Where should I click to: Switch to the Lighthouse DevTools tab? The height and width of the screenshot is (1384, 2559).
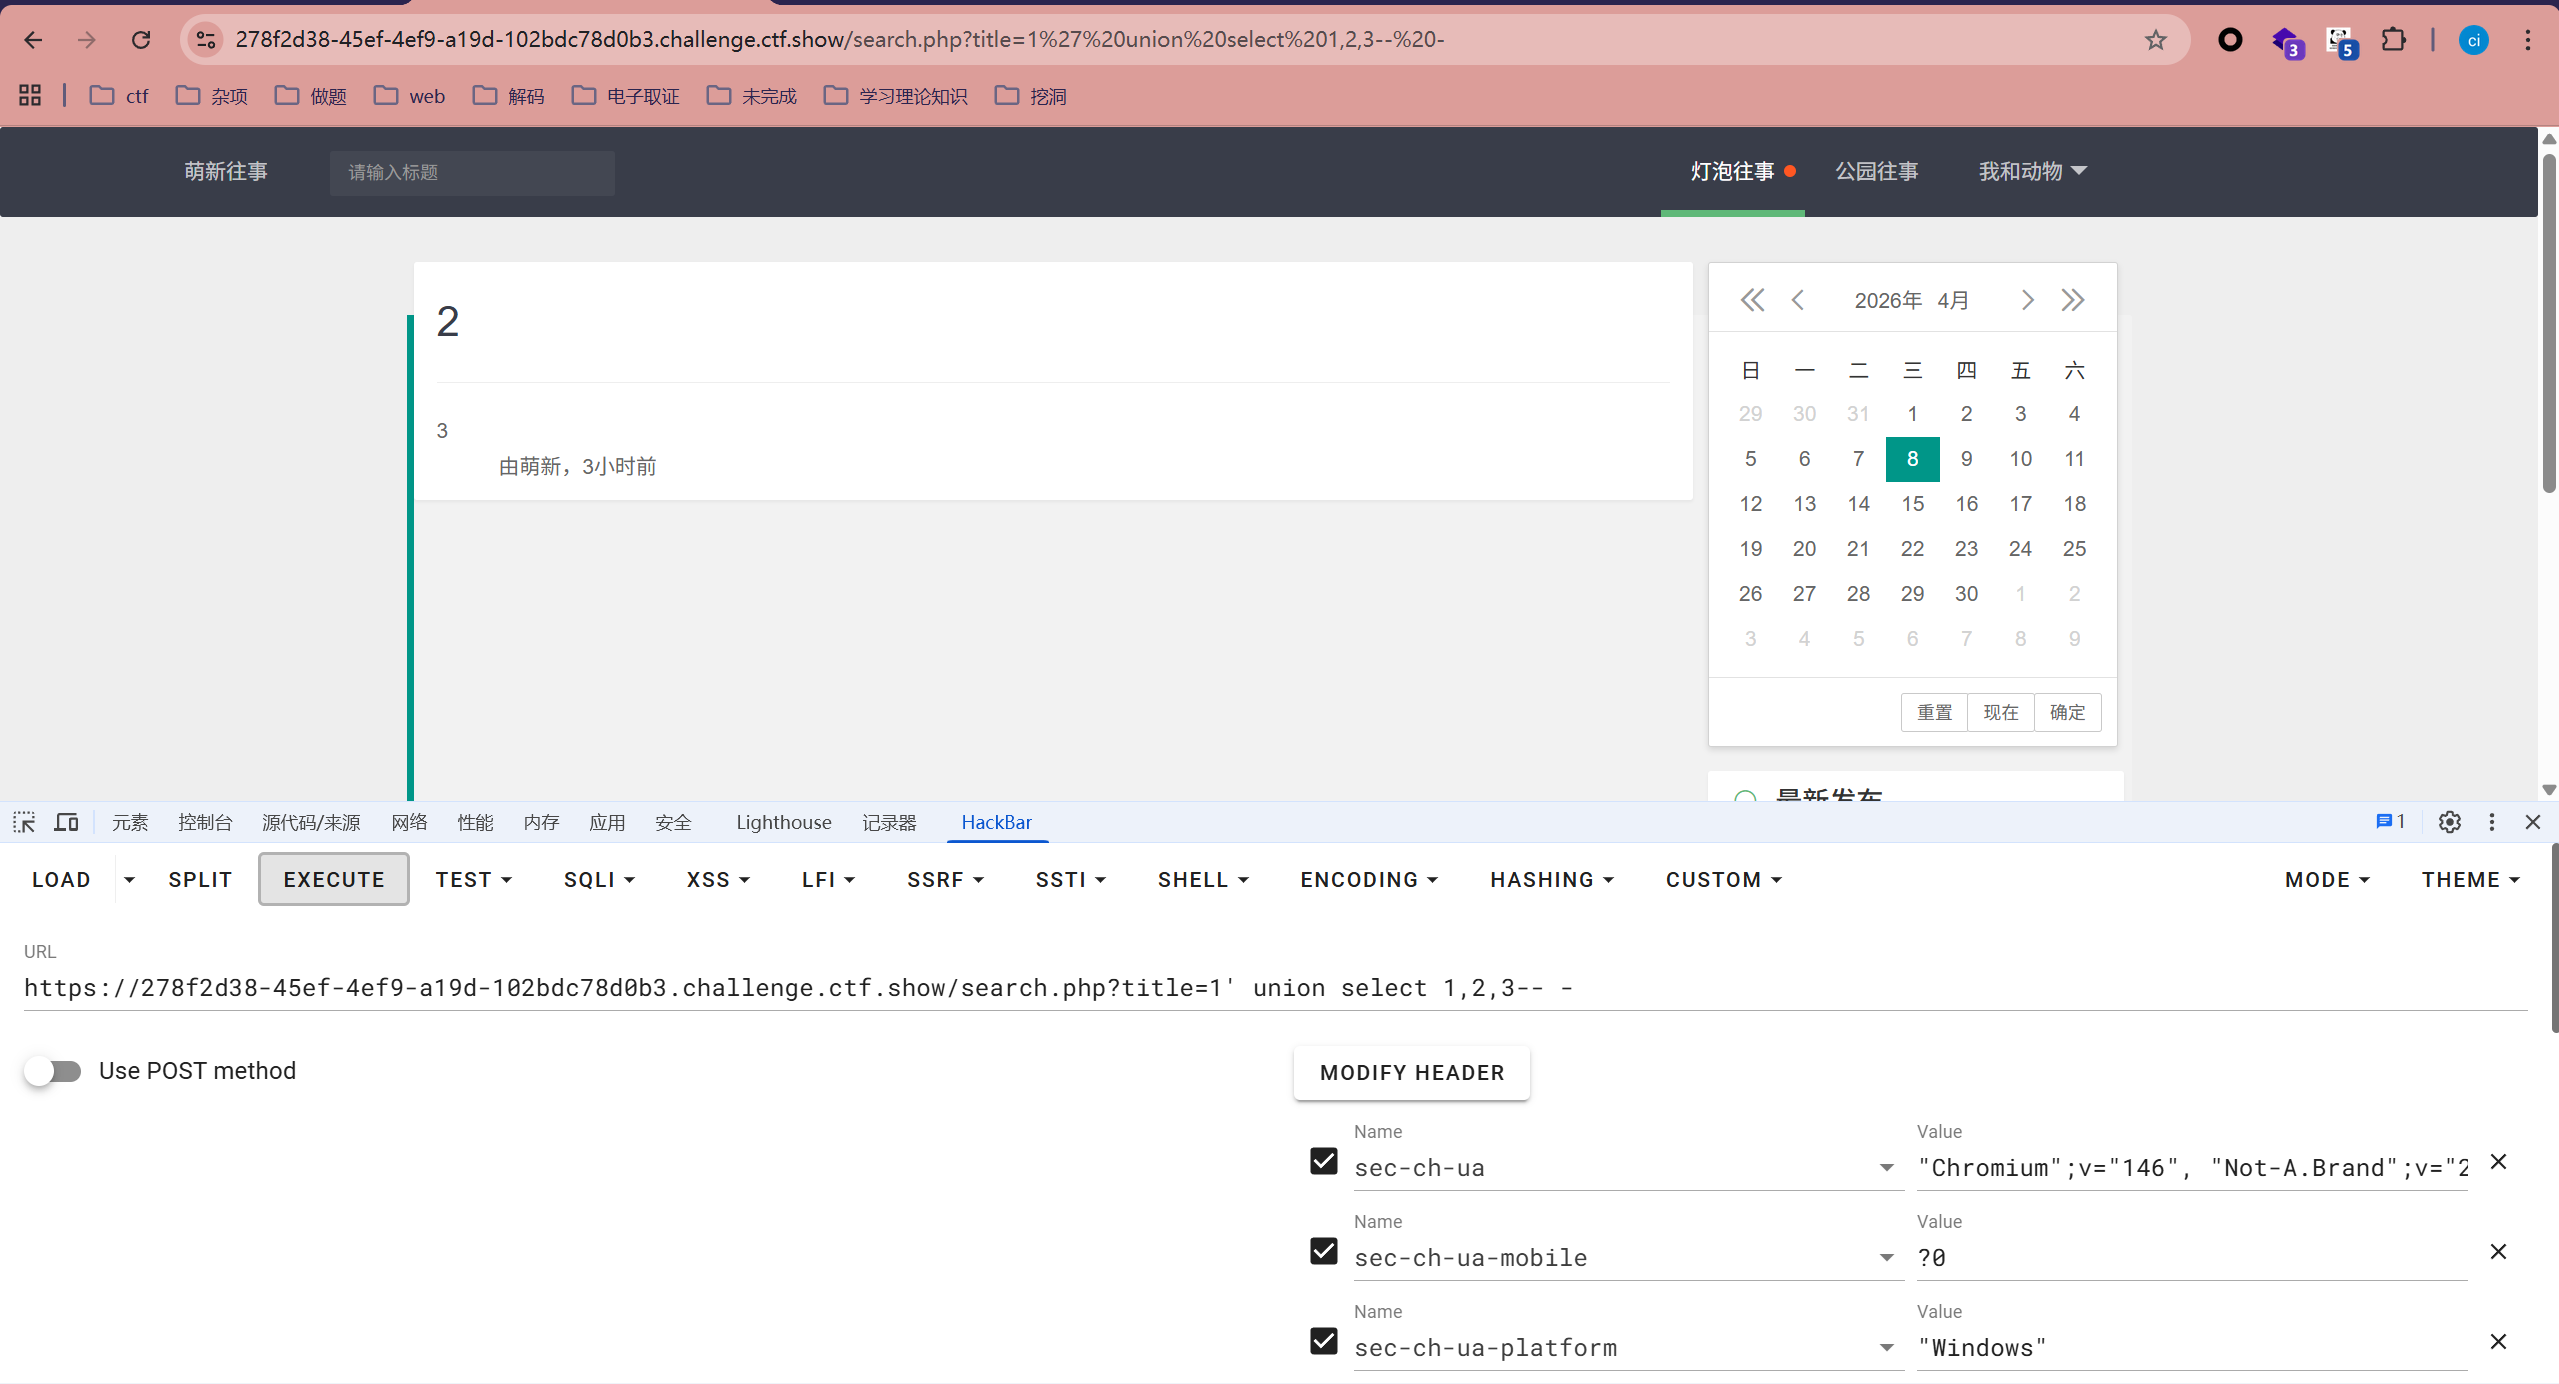click(783, 822)
